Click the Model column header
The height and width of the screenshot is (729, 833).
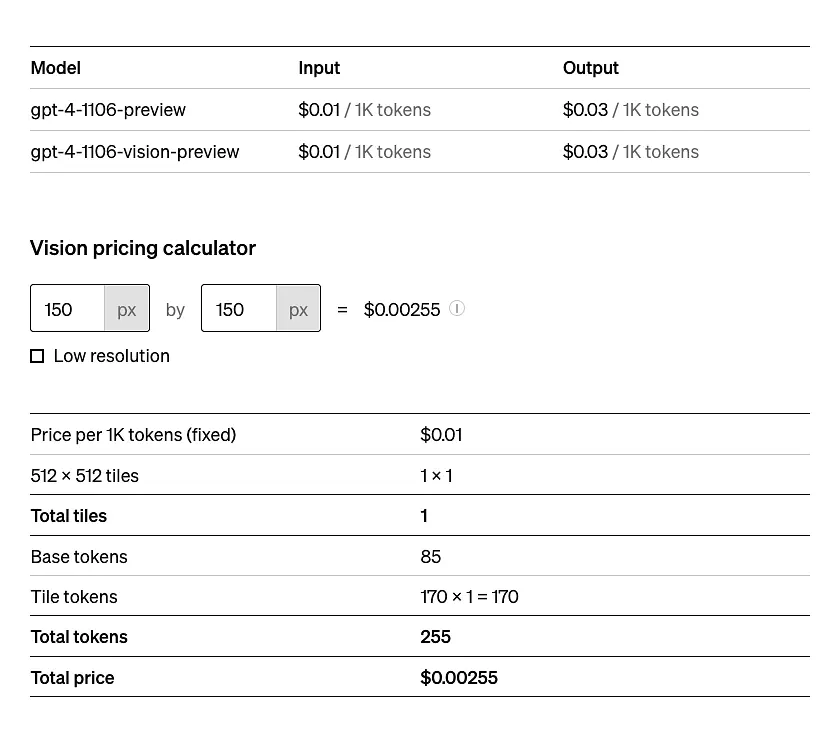click(x=56, y=68)
